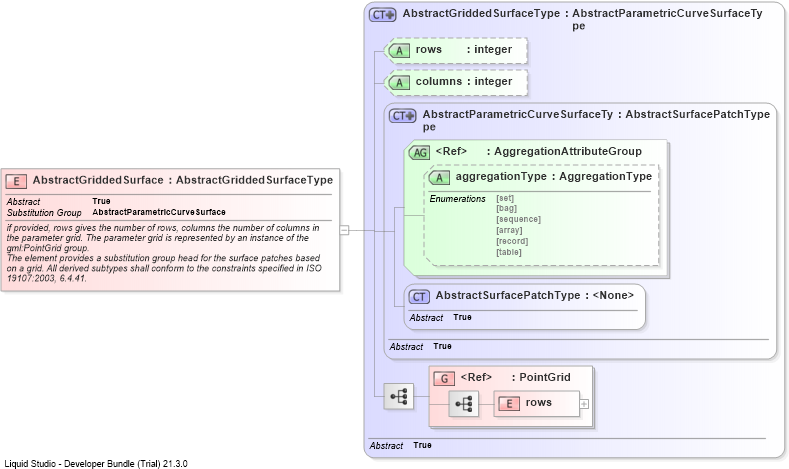Click the CT icon of AbstractSurfacePatchType

419,296
